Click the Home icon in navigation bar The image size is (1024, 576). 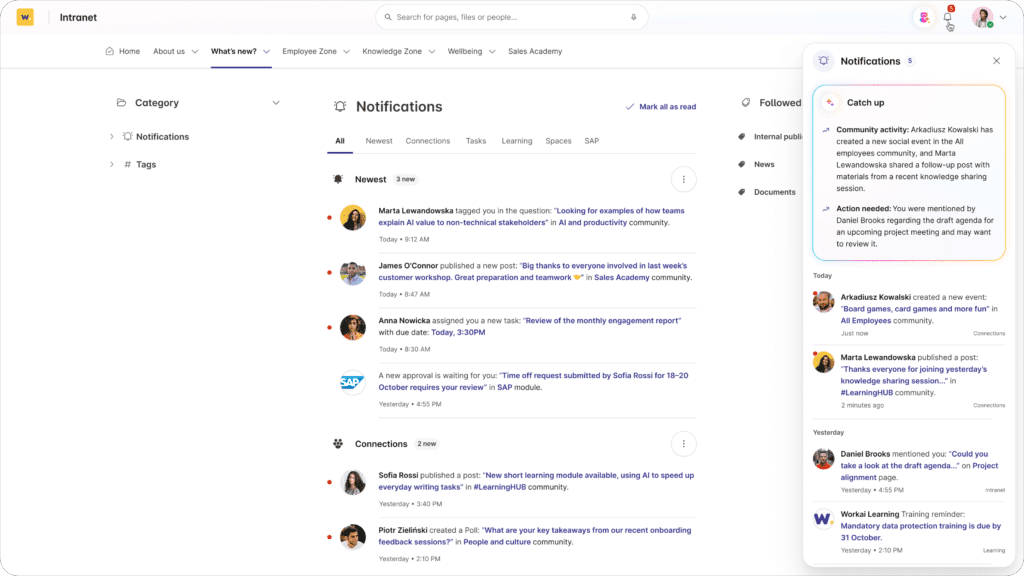pos(110,51)
